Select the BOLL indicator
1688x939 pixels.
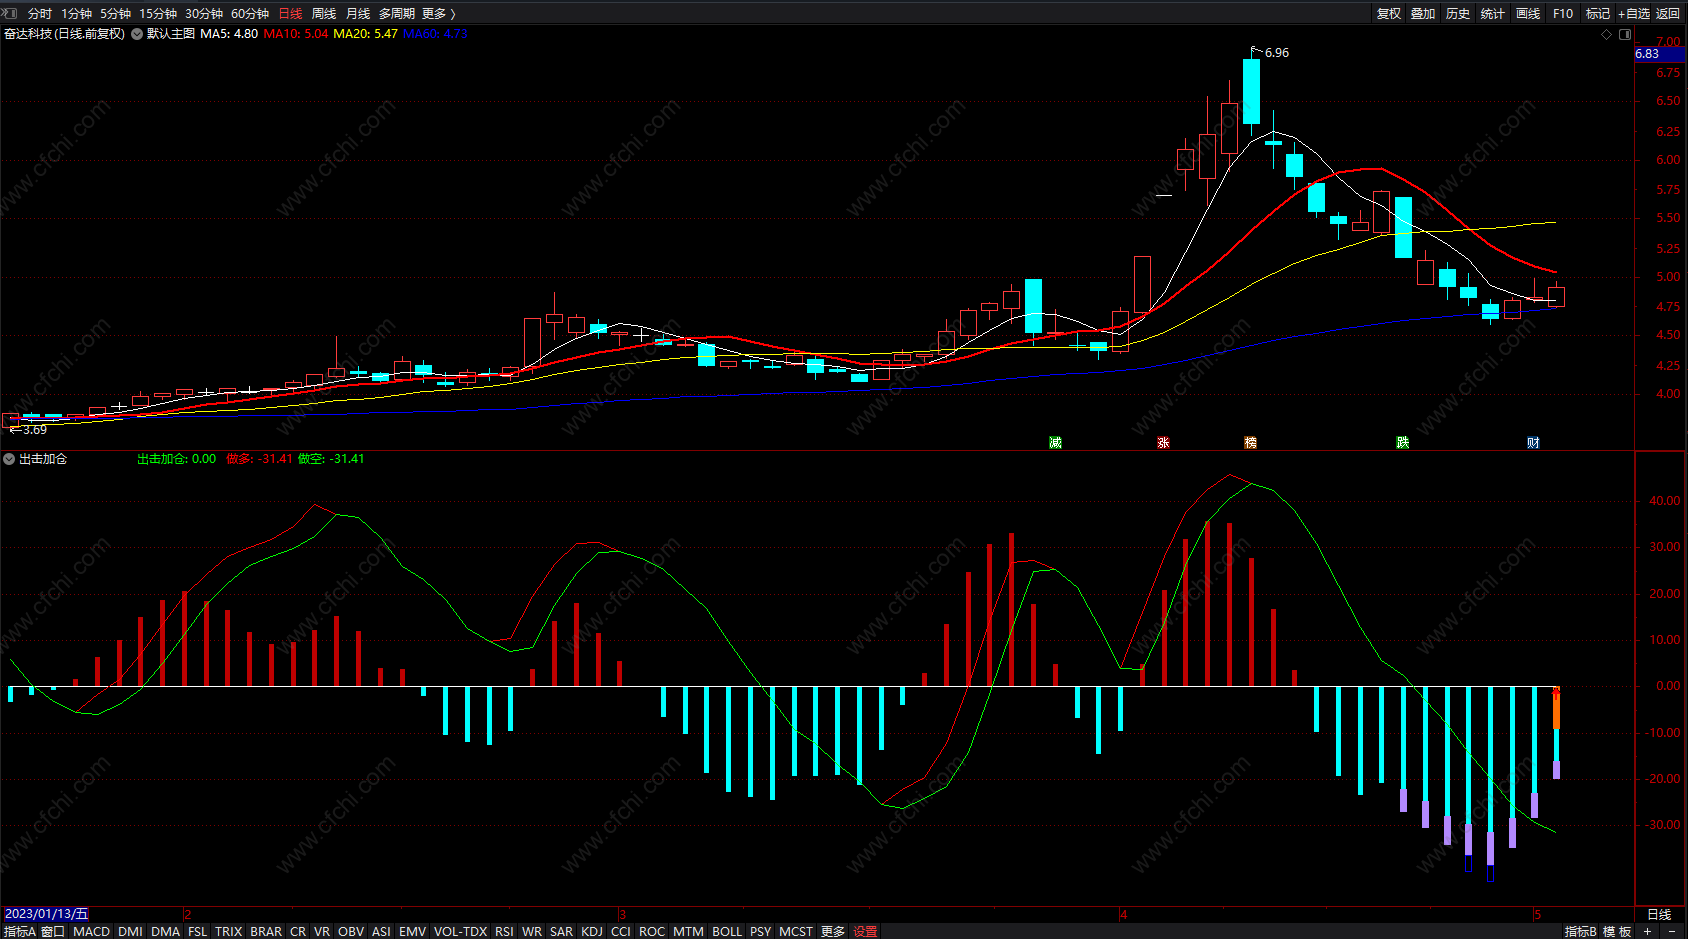click(727, 931)
